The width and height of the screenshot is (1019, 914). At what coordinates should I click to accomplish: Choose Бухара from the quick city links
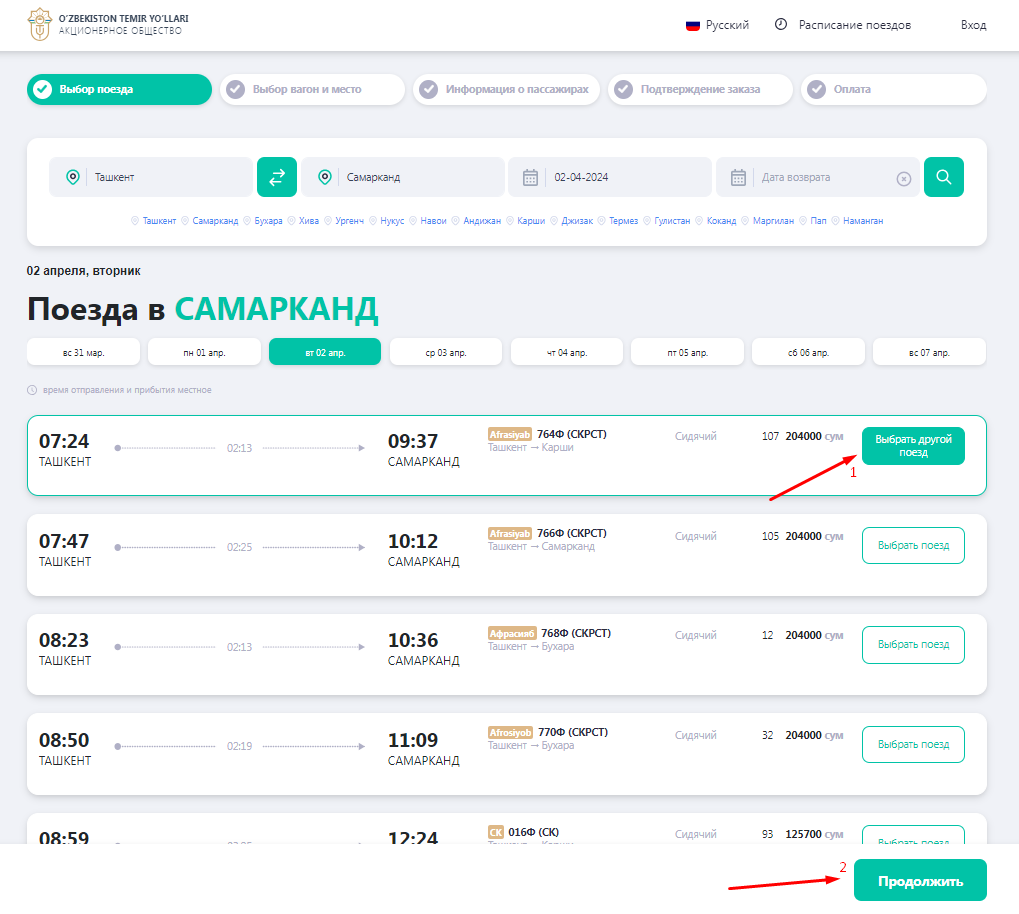pyautogui.click(x=268, y=221)
